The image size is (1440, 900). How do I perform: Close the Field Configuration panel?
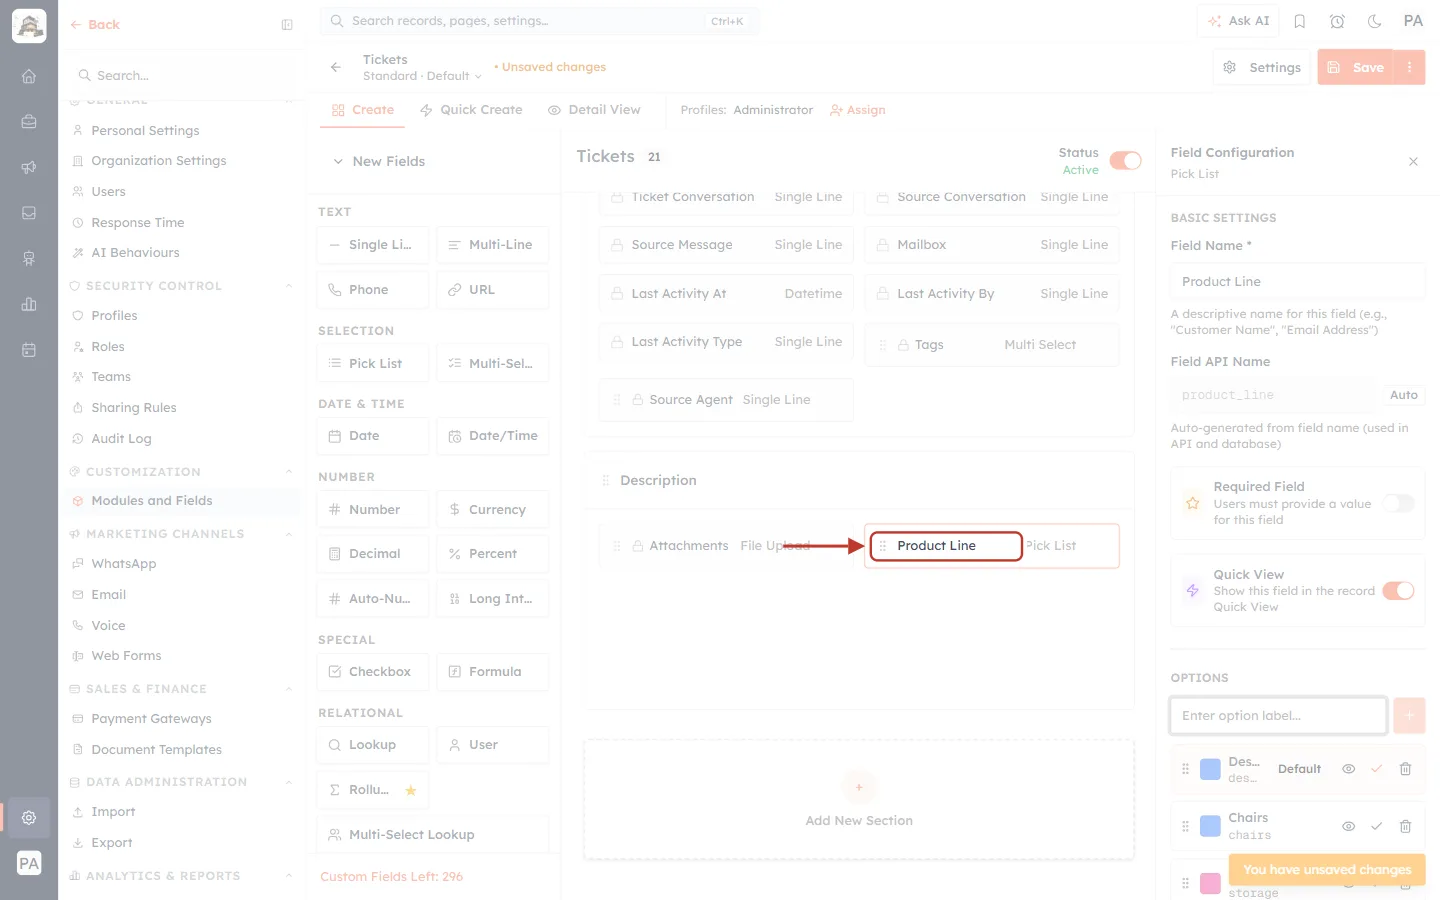click(1413, 161)
